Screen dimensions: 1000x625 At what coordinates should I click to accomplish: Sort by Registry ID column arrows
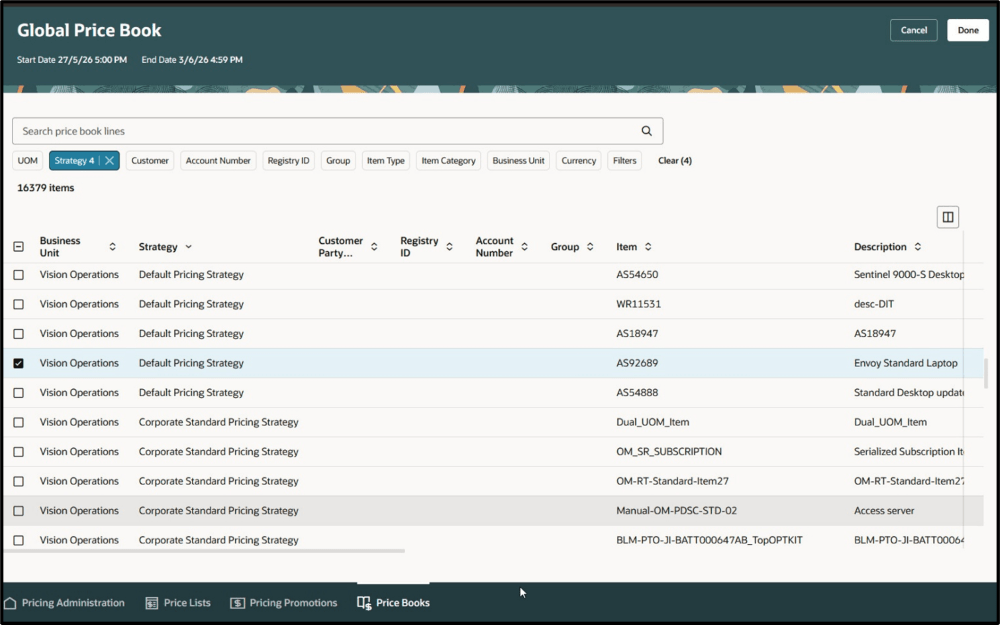pos(449,247)
